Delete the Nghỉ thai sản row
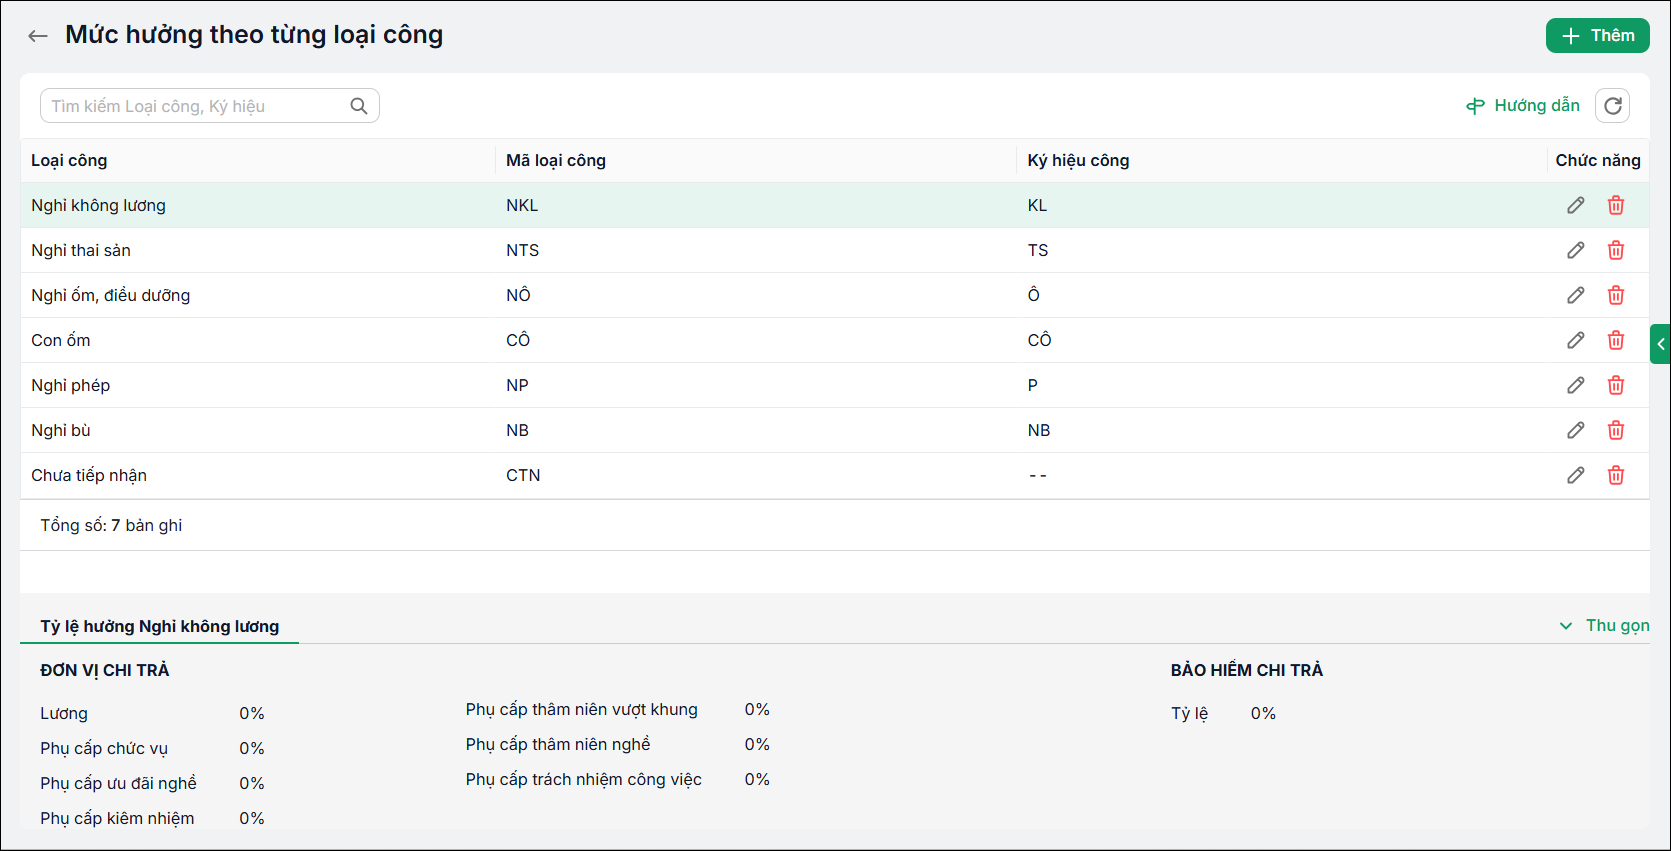This screenshot has width=1671, height=851. (x=1616, y=250)
